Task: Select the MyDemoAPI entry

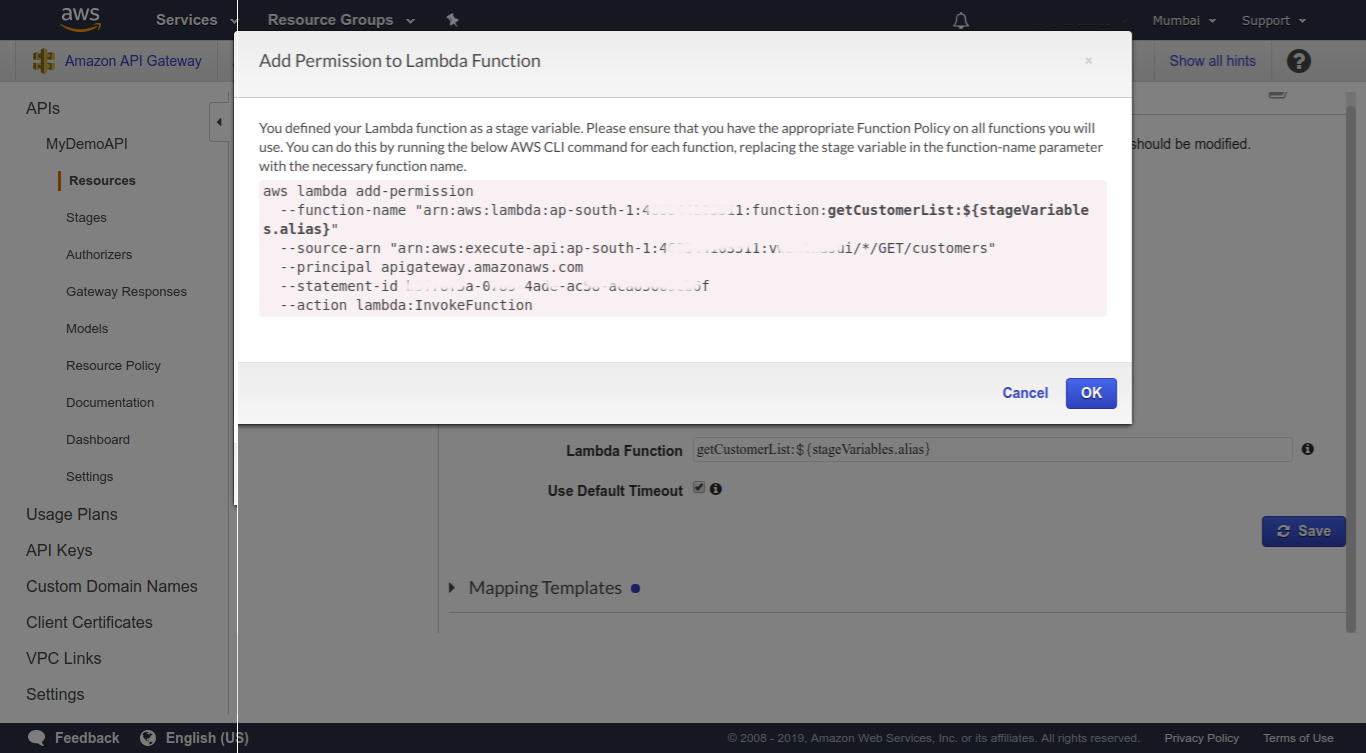Action: coord(87,144)
